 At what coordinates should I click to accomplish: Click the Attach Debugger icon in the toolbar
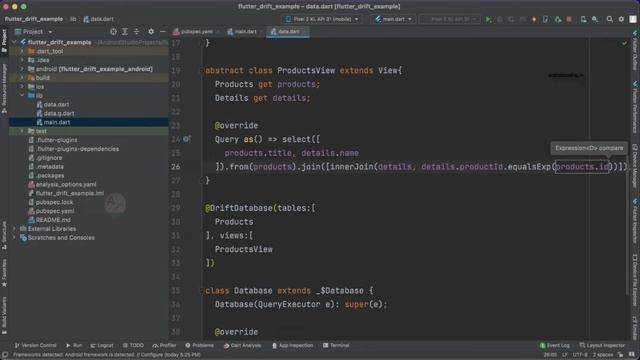tap(558, 19)
